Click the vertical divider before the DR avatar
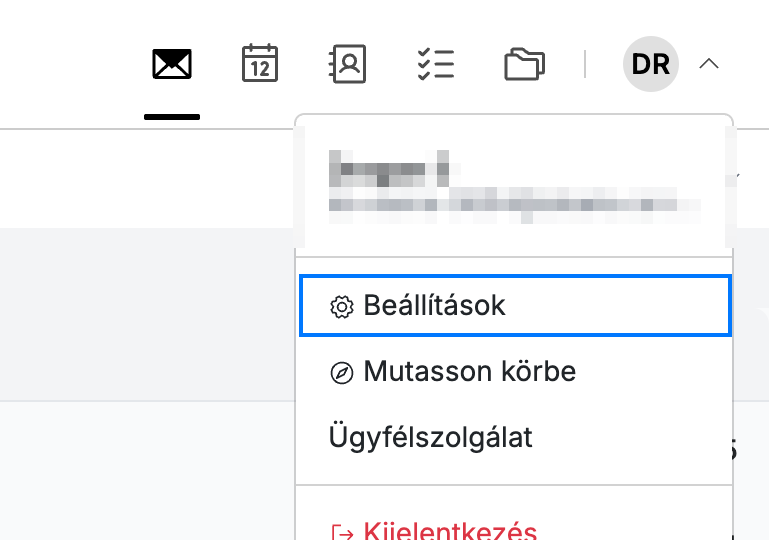The image size is (769, 540). tap(585, 64)
